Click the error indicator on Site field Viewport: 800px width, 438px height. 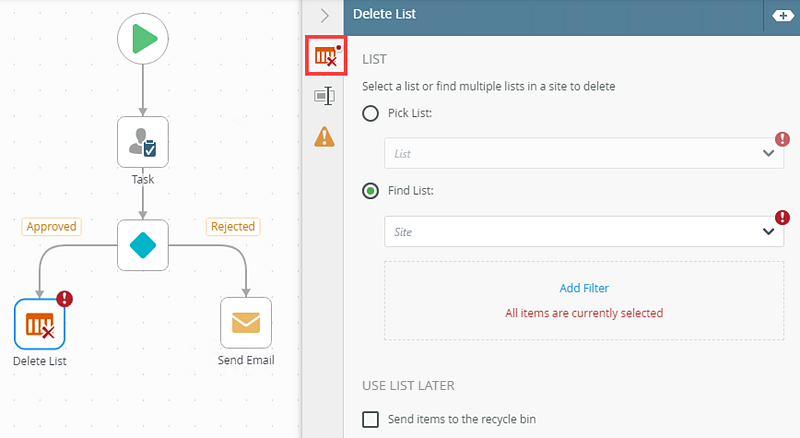pos(782,217)
